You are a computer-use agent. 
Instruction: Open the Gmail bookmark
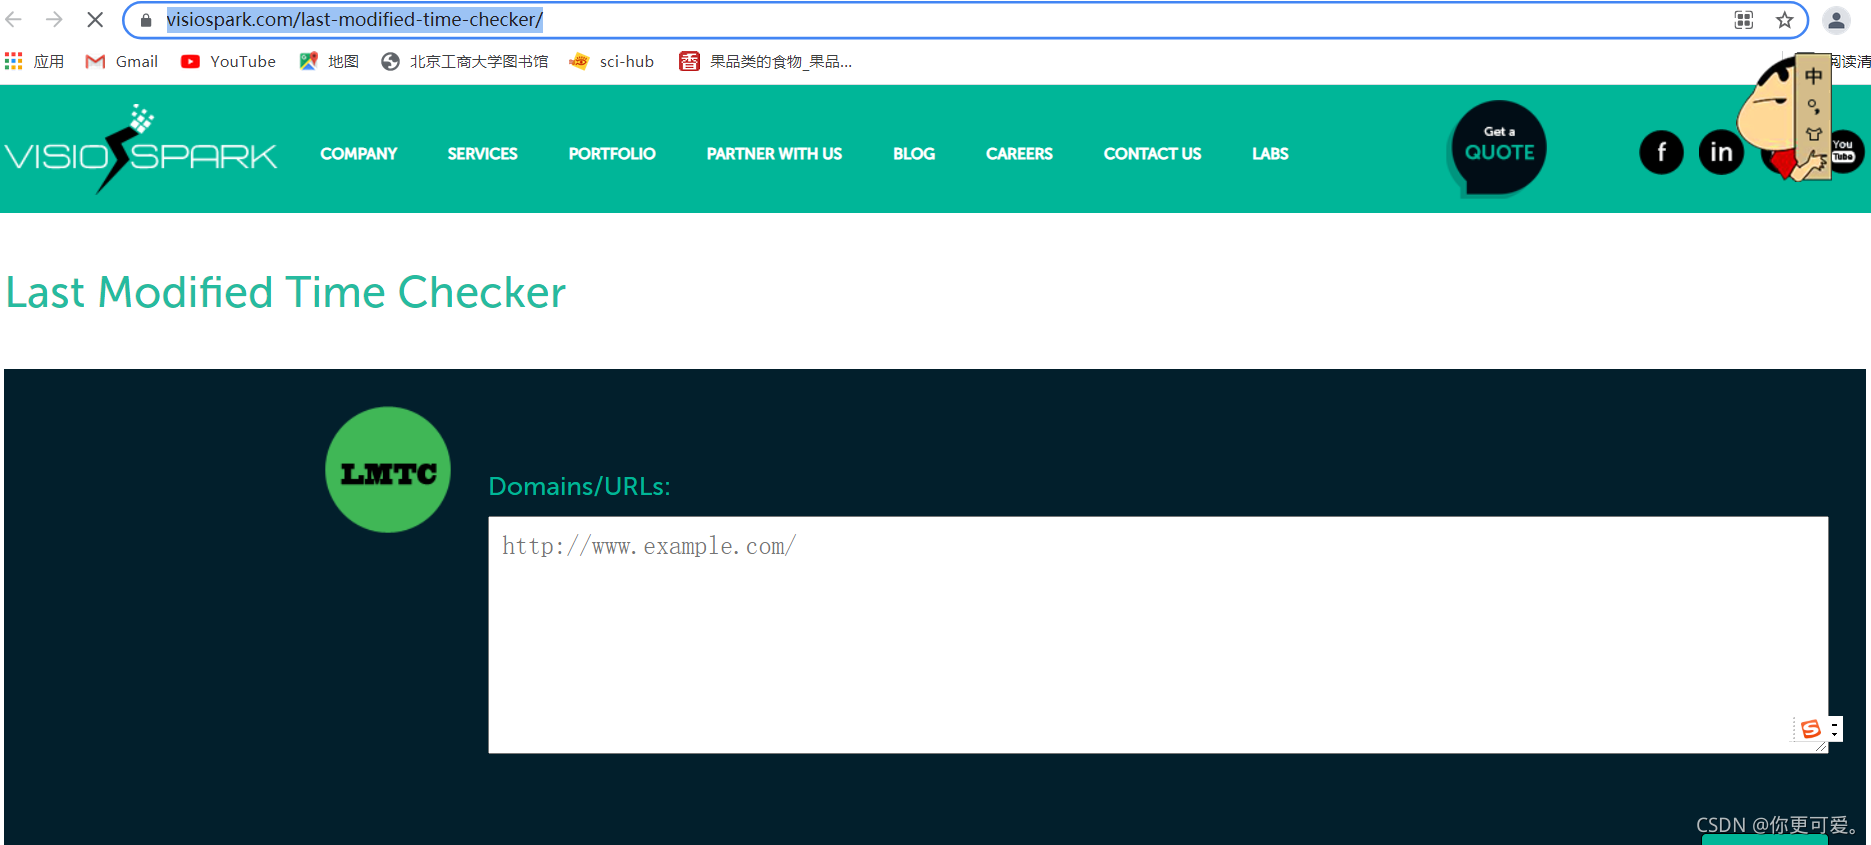pos(122,61)
